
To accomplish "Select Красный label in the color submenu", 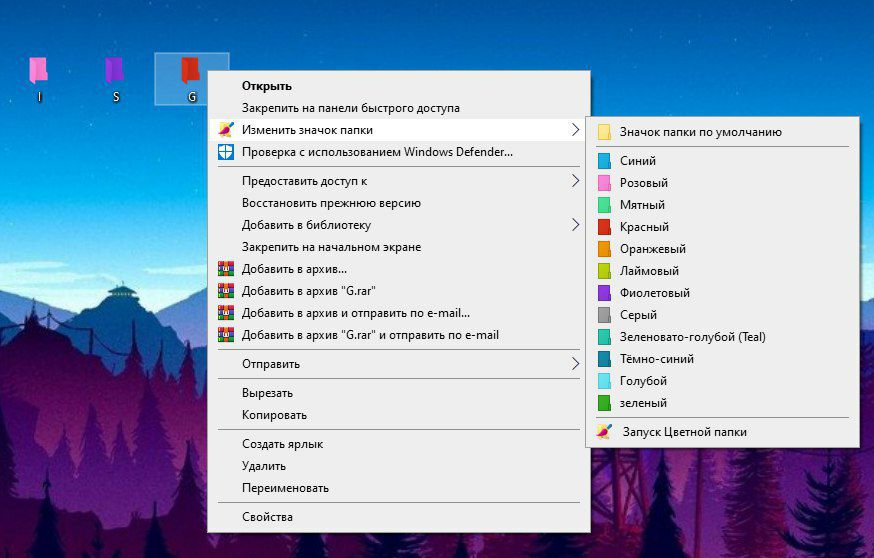I will (x=644, y=227).
